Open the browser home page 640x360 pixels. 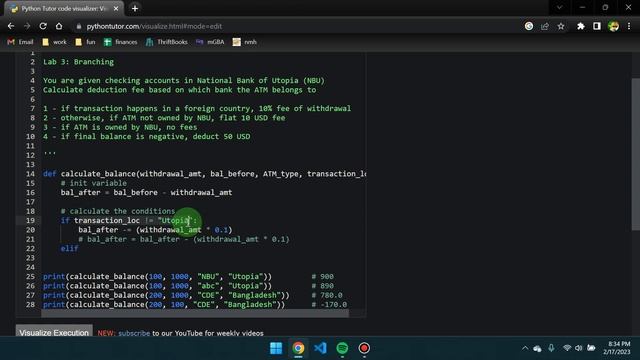(59, 26)
